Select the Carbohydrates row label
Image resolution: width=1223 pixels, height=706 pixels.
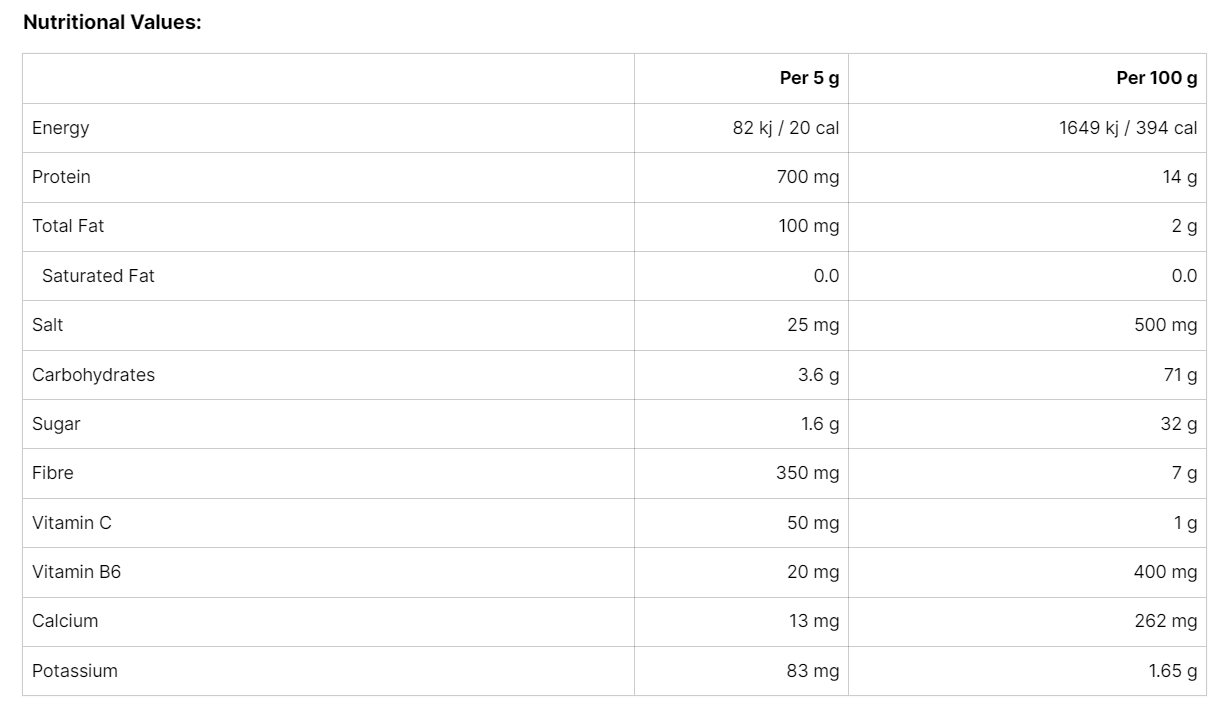click(93, 375)
